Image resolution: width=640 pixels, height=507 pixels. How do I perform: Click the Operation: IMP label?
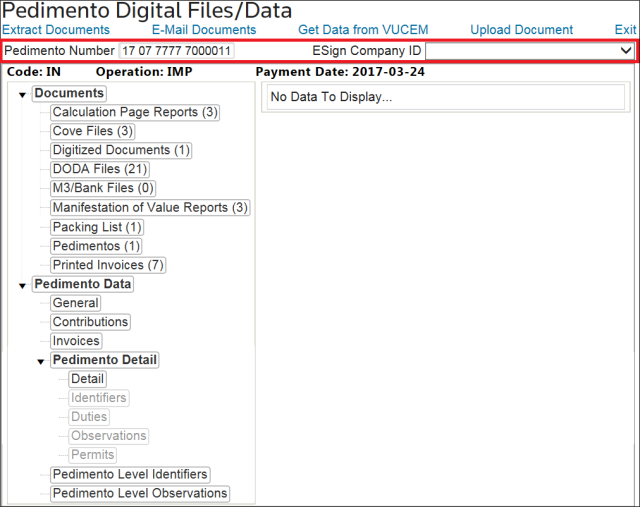(x=144, y=72)
